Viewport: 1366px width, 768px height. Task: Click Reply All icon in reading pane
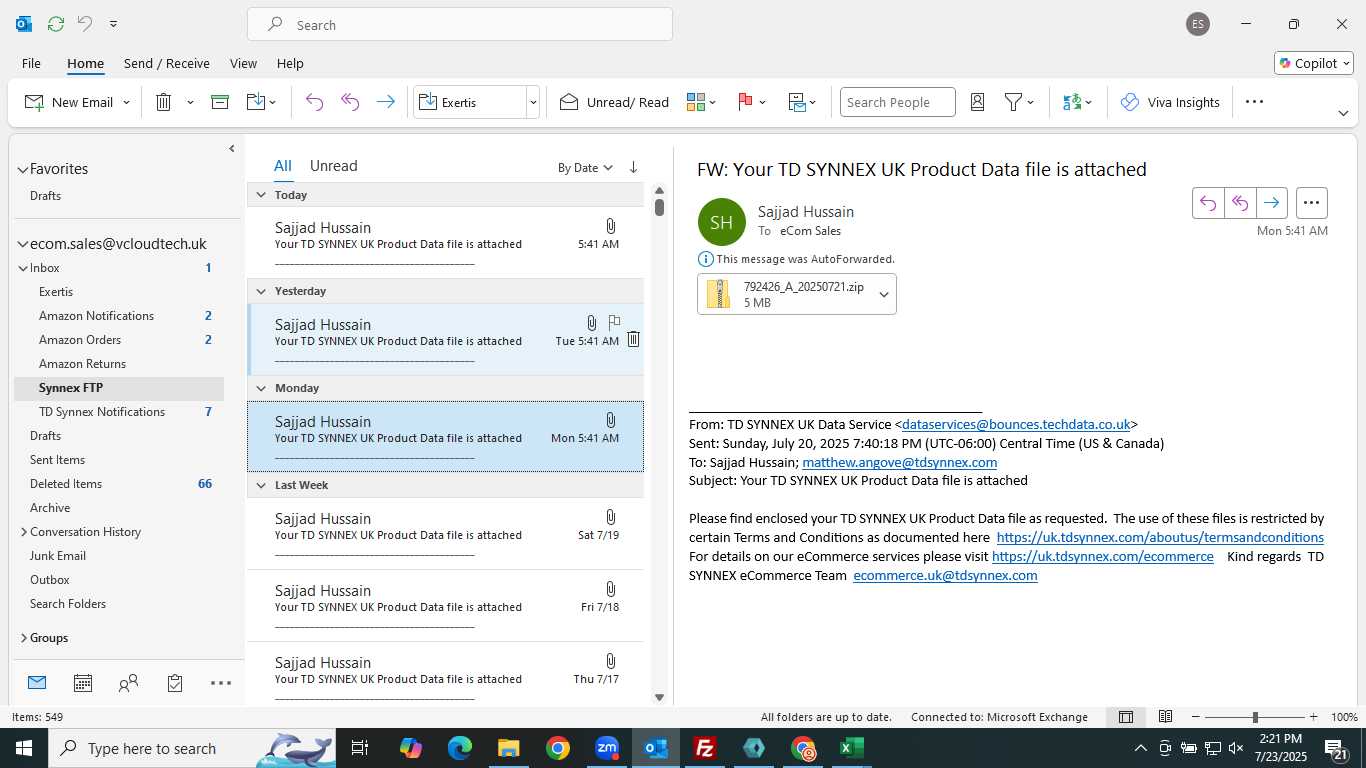[1240, 203]
